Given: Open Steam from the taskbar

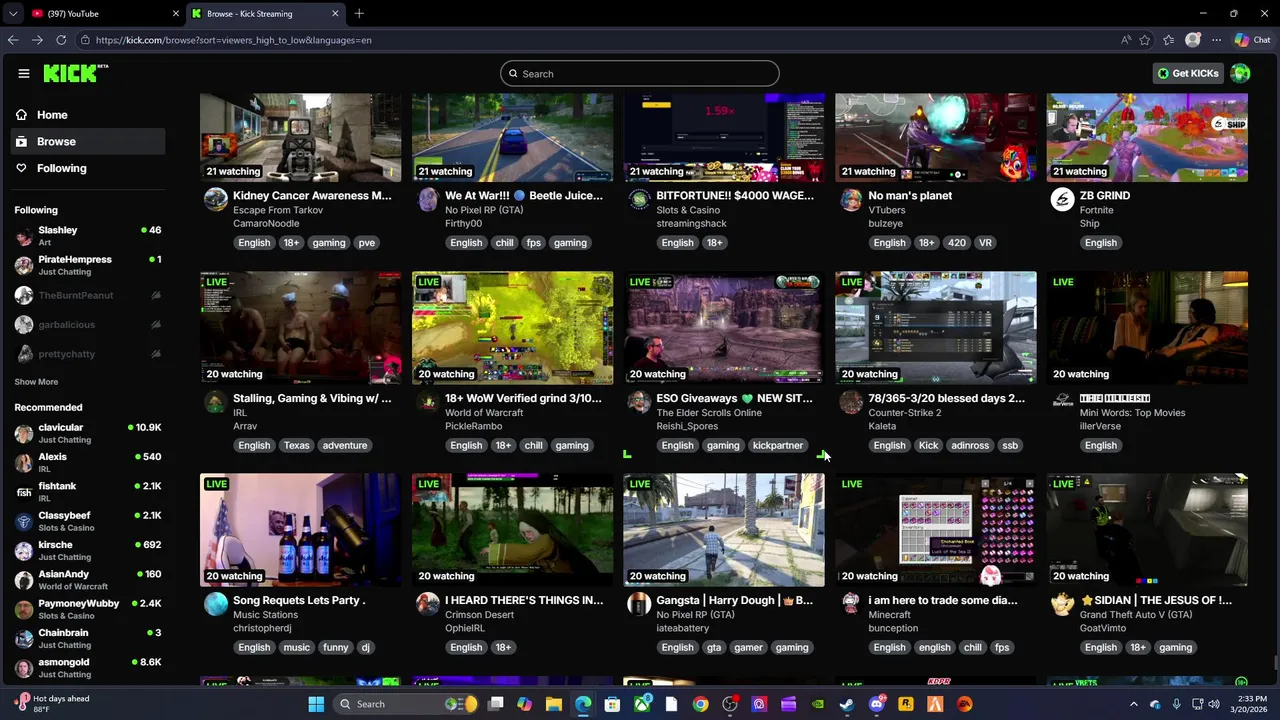Looking at the screenshot, I should point(847,704).
